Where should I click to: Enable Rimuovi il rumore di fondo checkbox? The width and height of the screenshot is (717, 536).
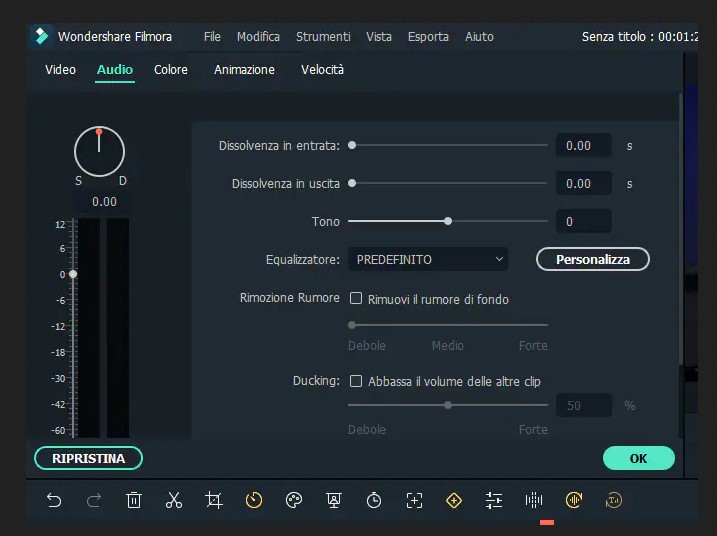(x=355, y=298)
